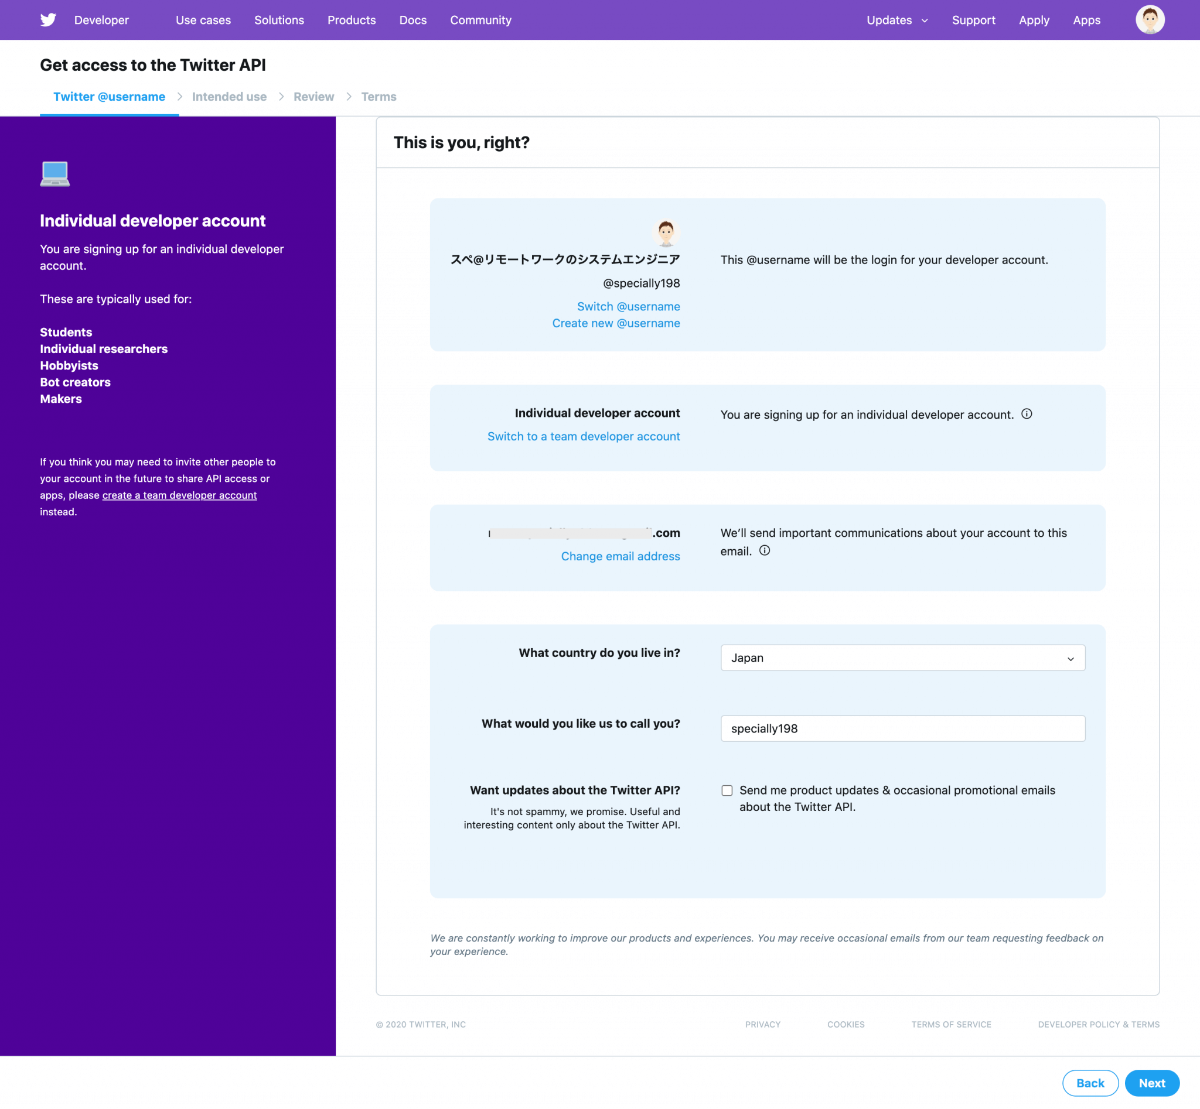Open the Use cases menu
1200x1109 pixels.
203,20
